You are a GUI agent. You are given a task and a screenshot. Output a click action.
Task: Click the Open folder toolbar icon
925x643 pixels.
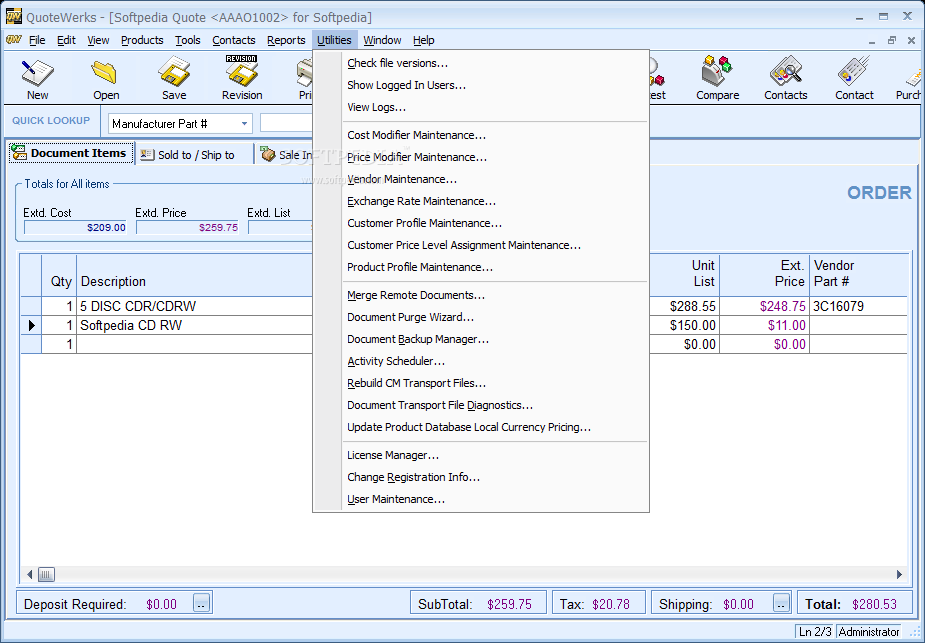pyautogui.click(x=106, y=73)
